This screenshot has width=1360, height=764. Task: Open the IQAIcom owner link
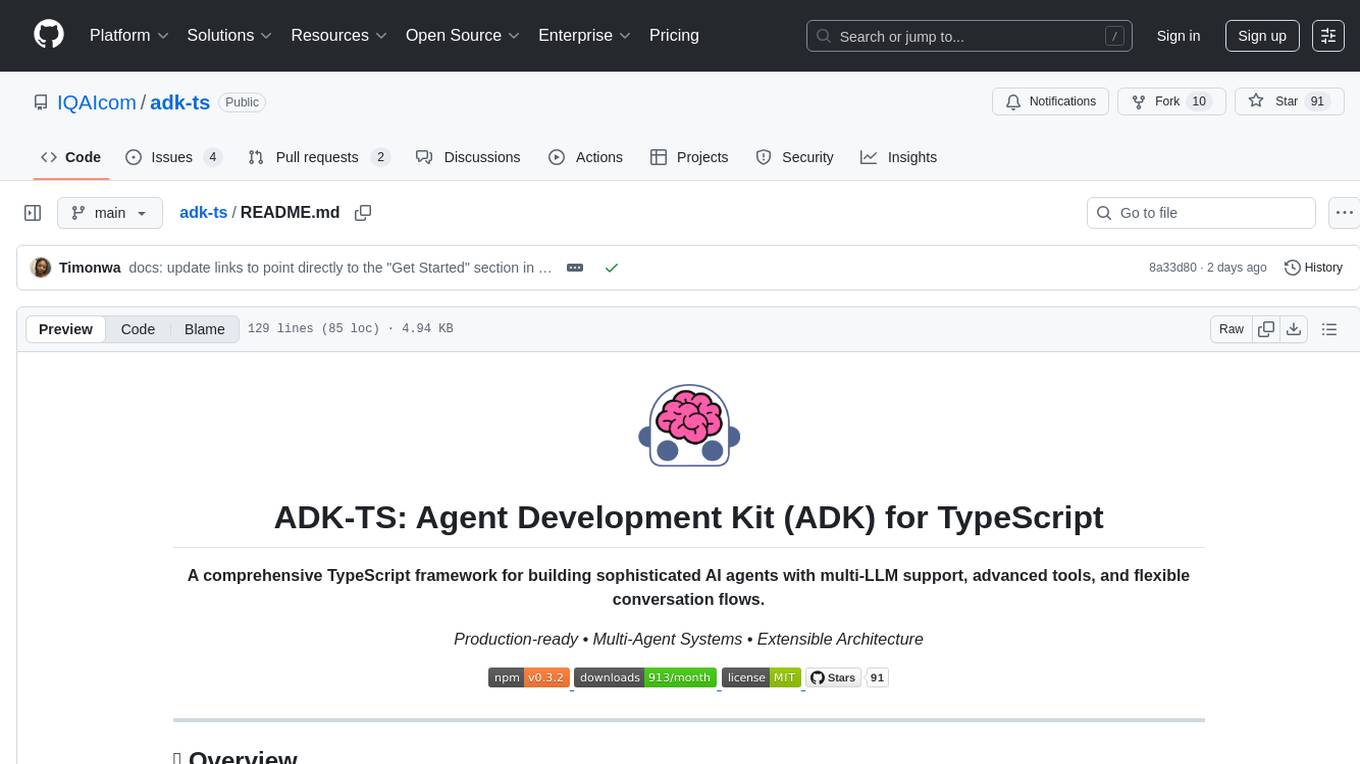97,102
